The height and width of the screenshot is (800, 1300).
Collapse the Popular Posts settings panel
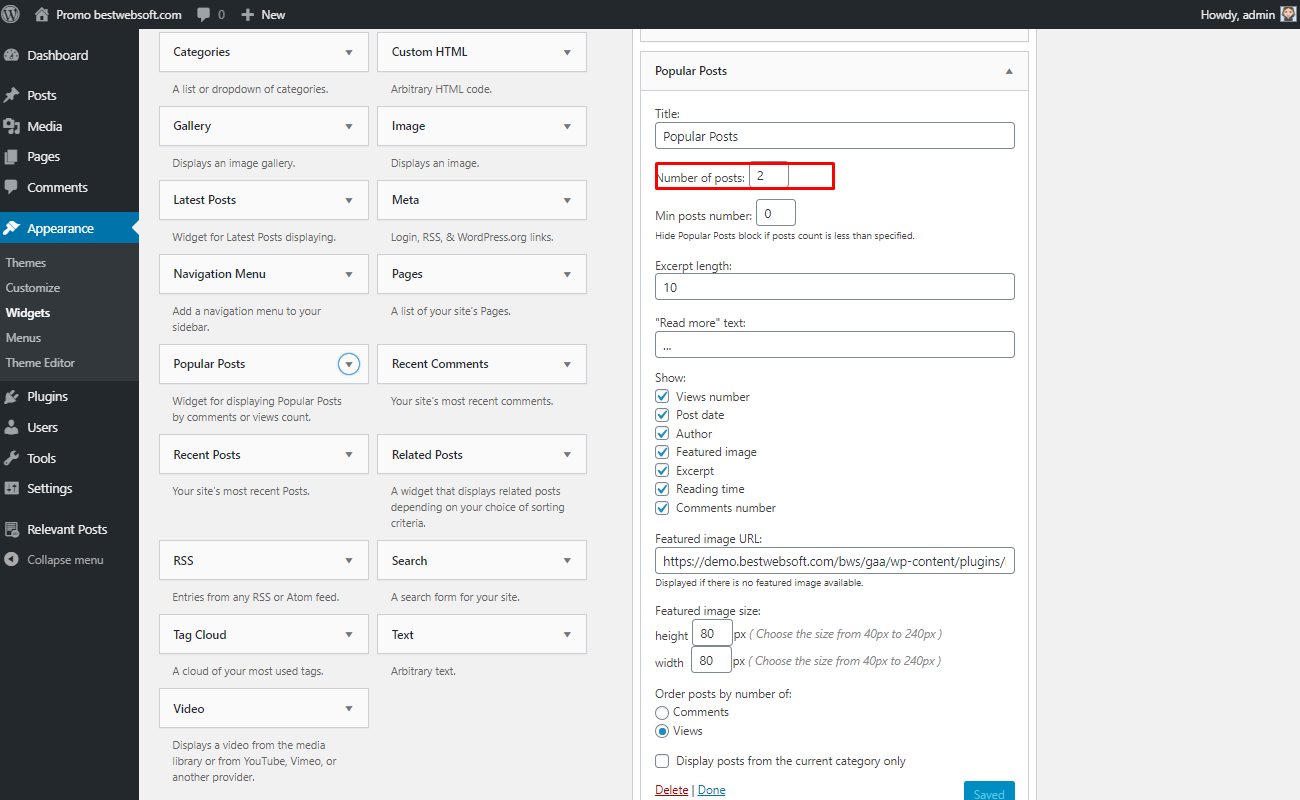(x=1009, y=71)
